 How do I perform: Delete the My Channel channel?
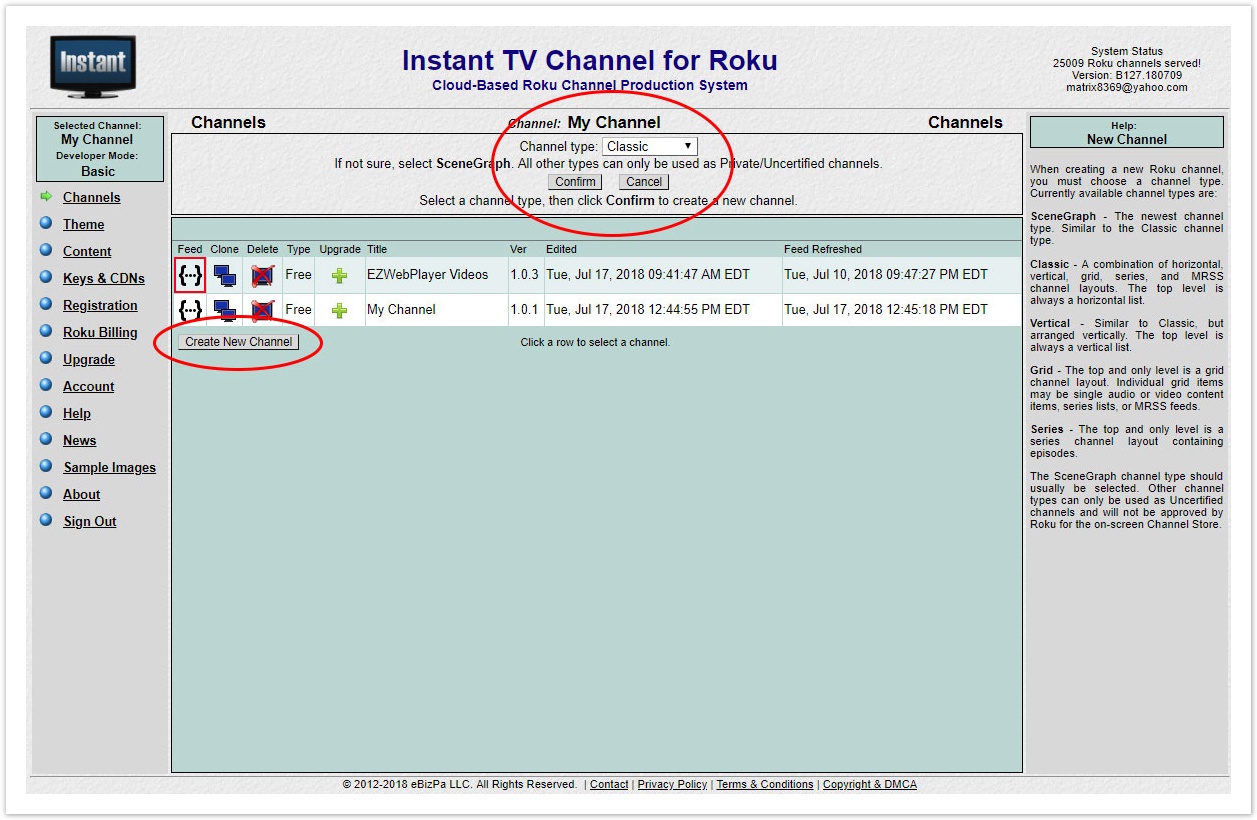click(262, 310)
